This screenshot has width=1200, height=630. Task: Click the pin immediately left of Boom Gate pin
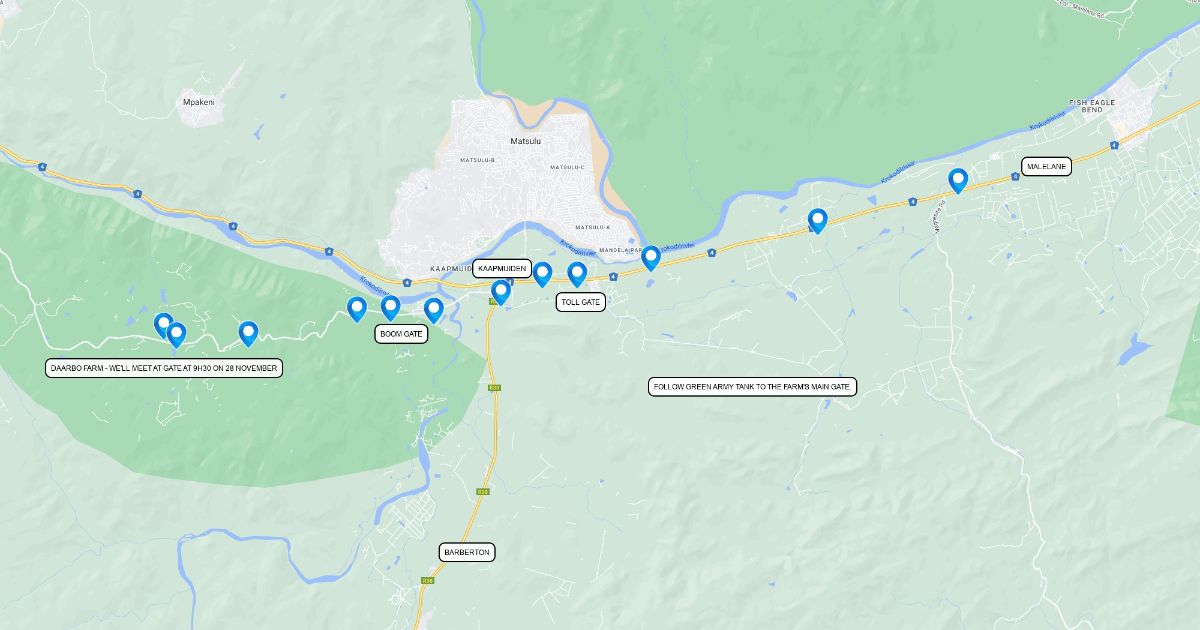tap(357, 308)
